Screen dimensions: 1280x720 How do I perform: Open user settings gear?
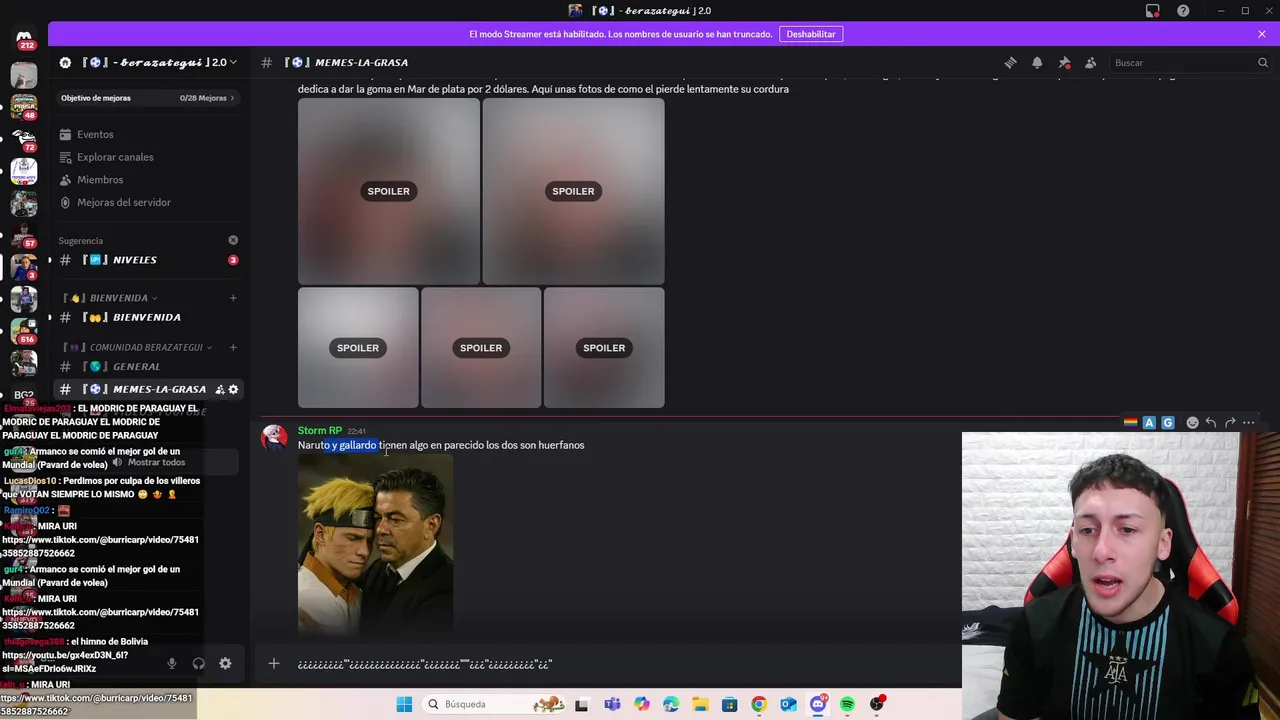(225, 663)
